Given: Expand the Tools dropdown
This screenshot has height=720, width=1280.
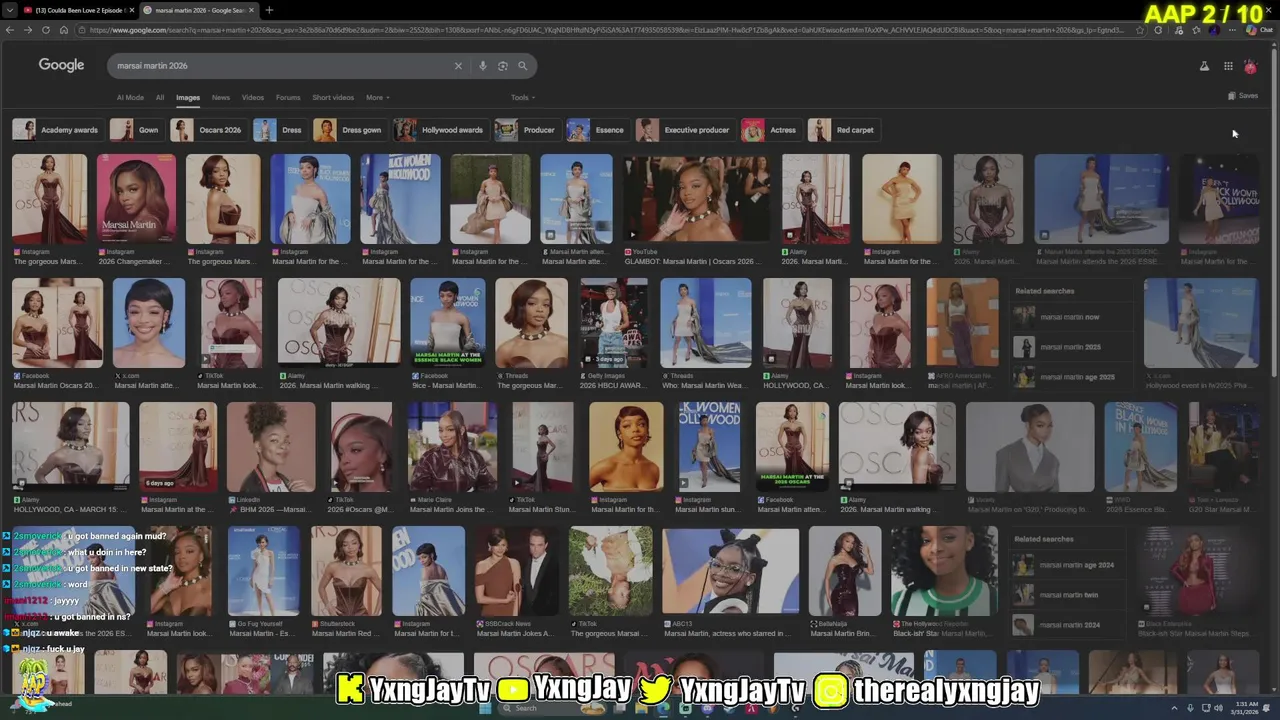Looking at the screenshot, I should [x=523, y=98].
